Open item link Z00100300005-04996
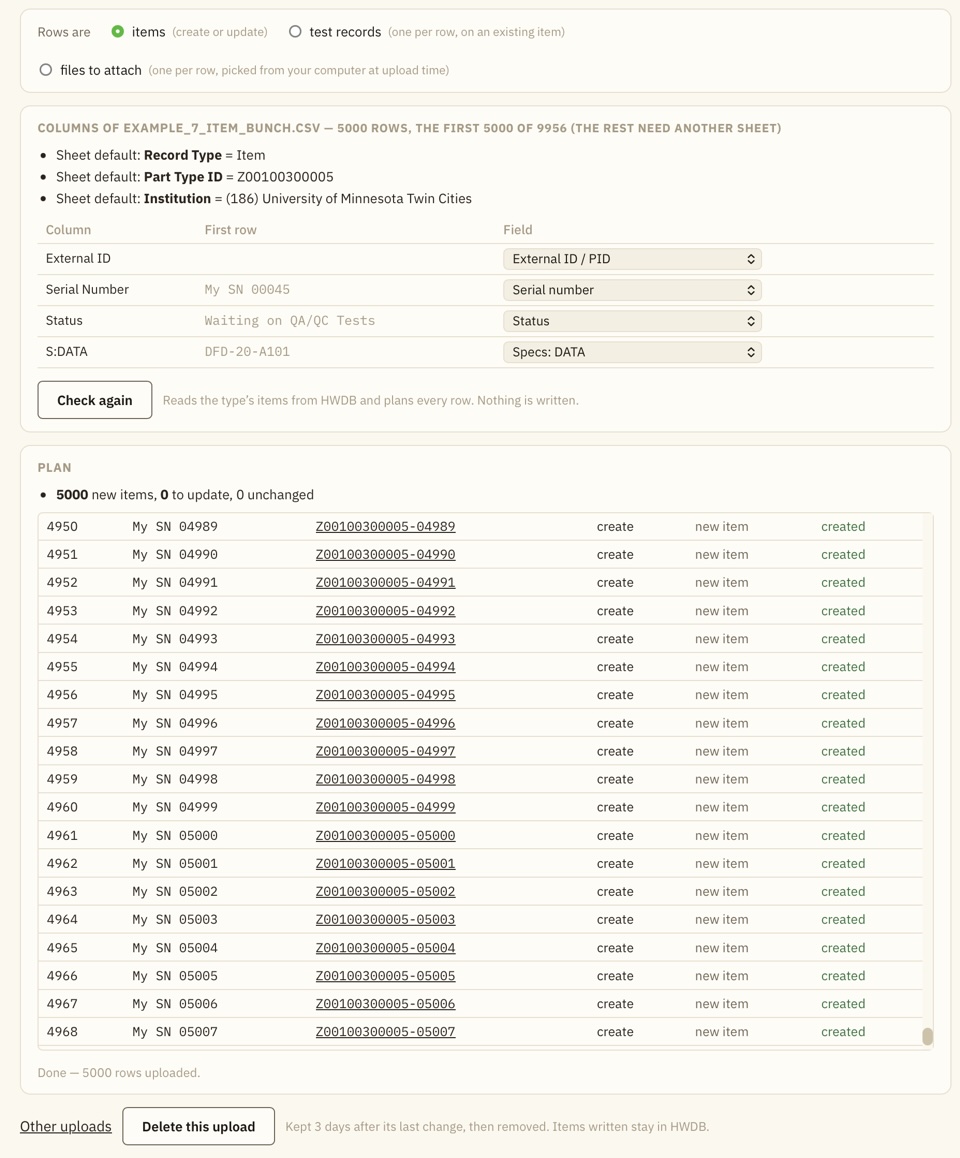Image resolution: width=960 pixels, height=1158 pixels. click(x=385, y=723)
